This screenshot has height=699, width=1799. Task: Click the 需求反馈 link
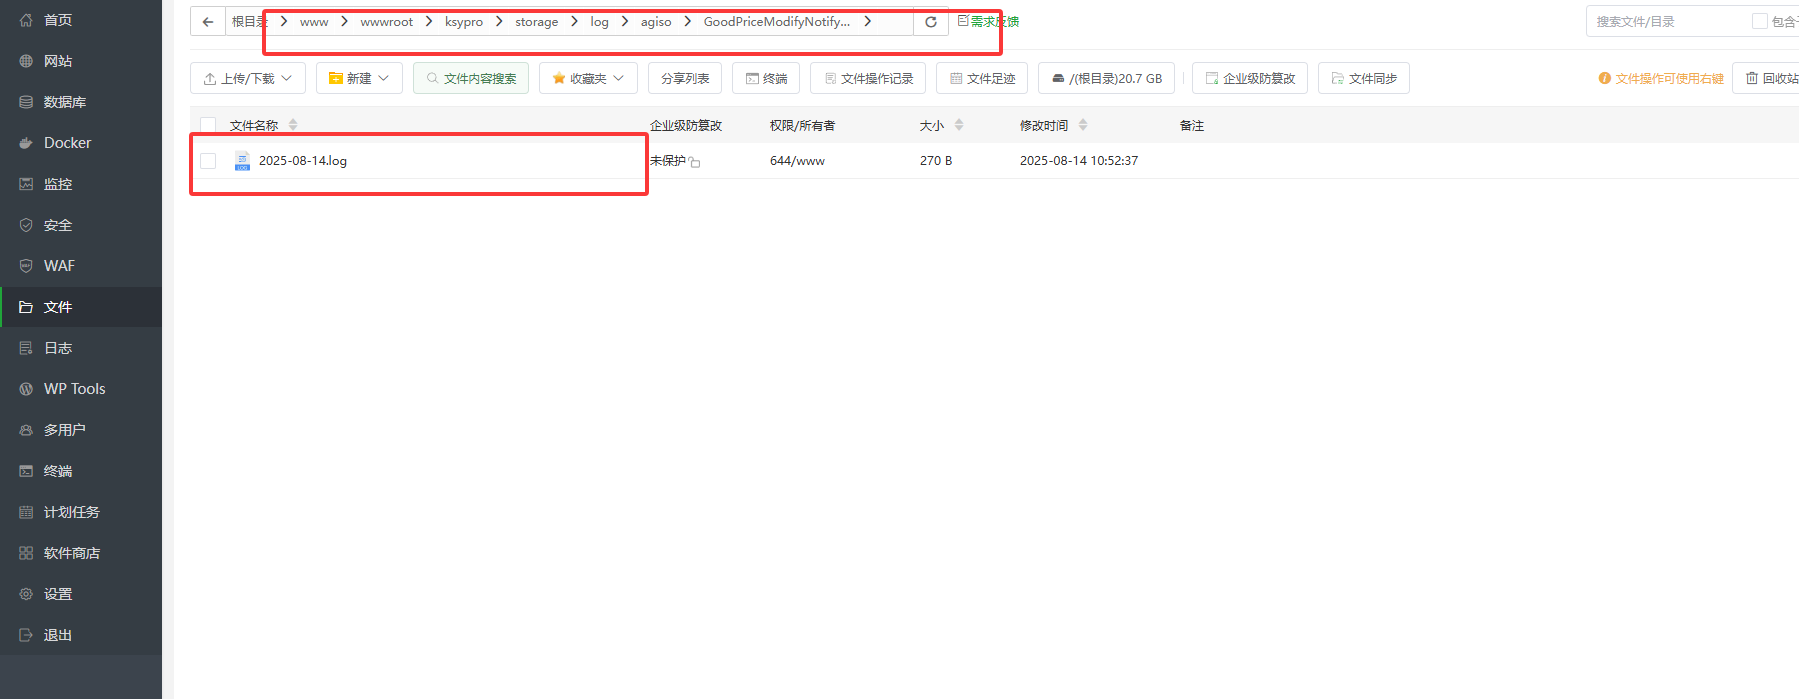989,21
